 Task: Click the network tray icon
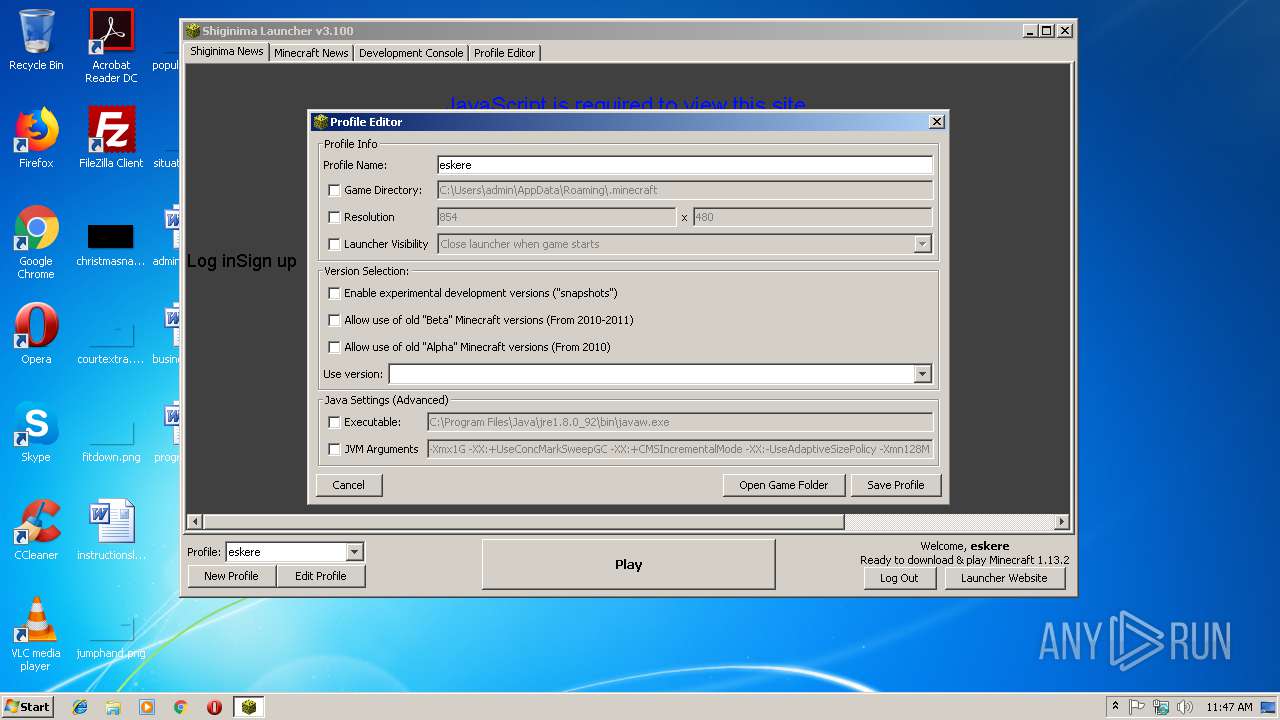[1161, 707]
